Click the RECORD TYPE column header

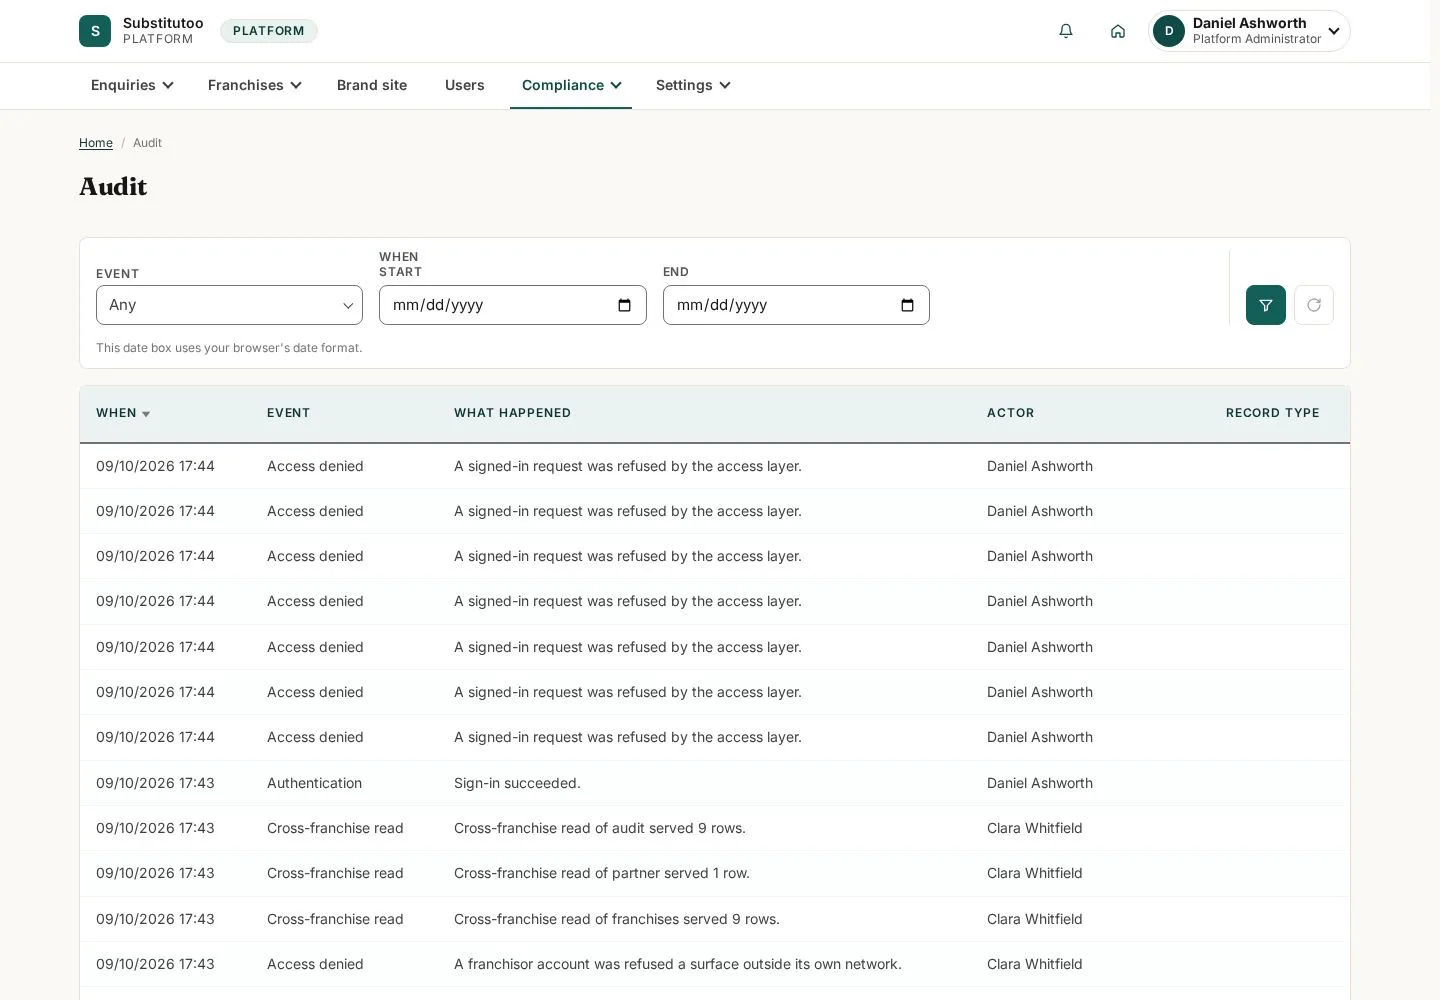tap(1273, 413)
